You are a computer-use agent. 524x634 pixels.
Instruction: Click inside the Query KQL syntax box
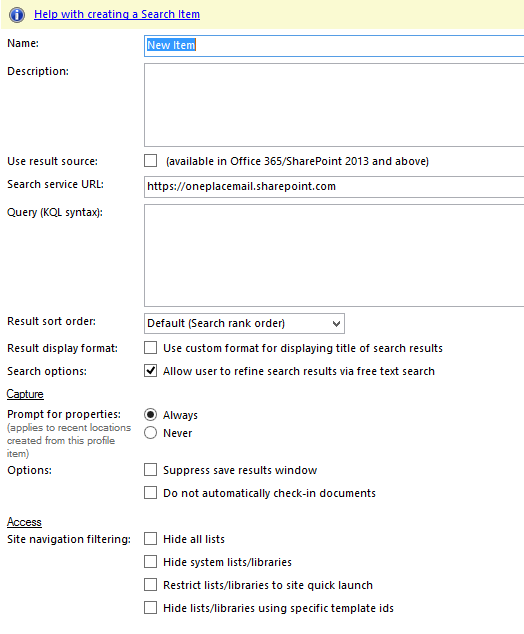tap(334, 256)
